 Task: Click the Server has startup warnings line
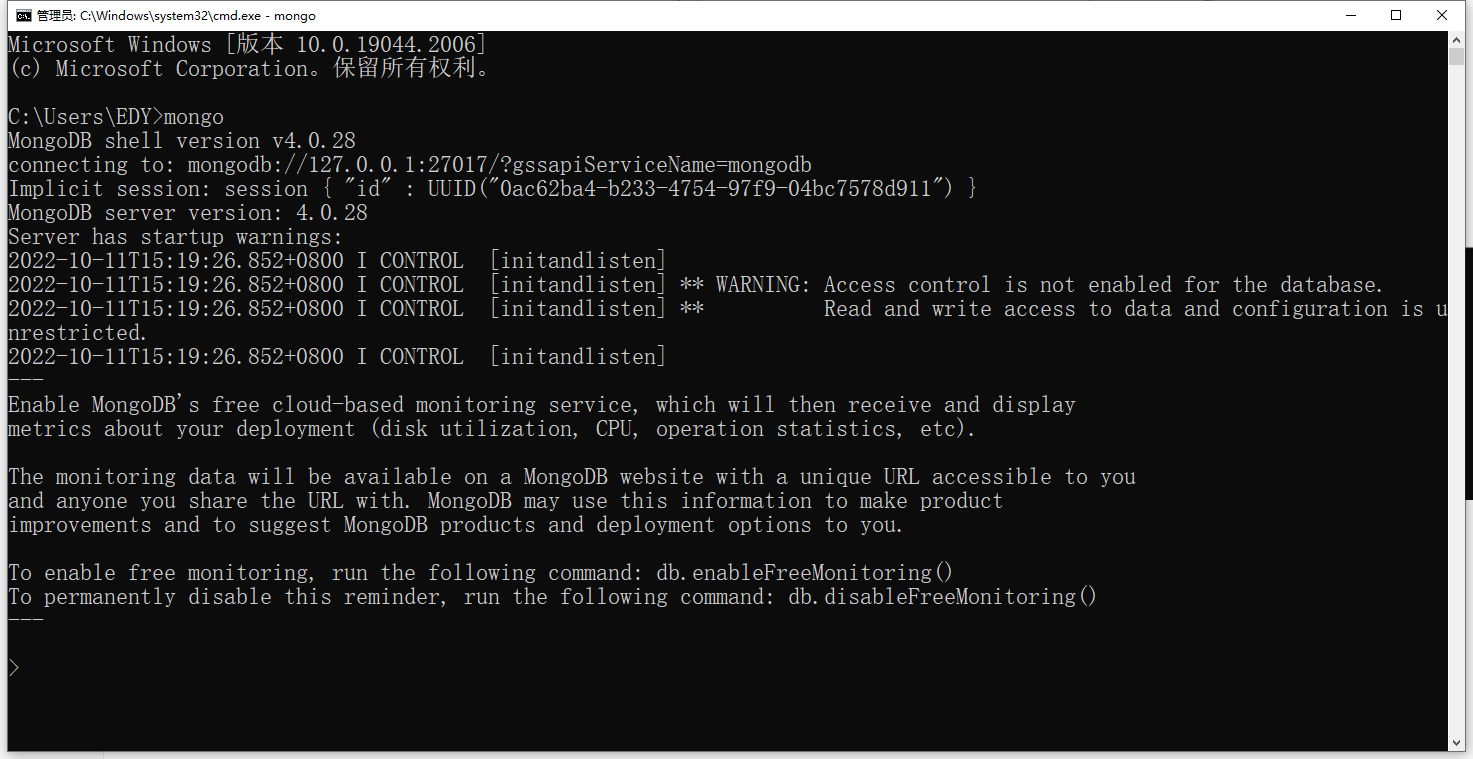click(176, 237)
